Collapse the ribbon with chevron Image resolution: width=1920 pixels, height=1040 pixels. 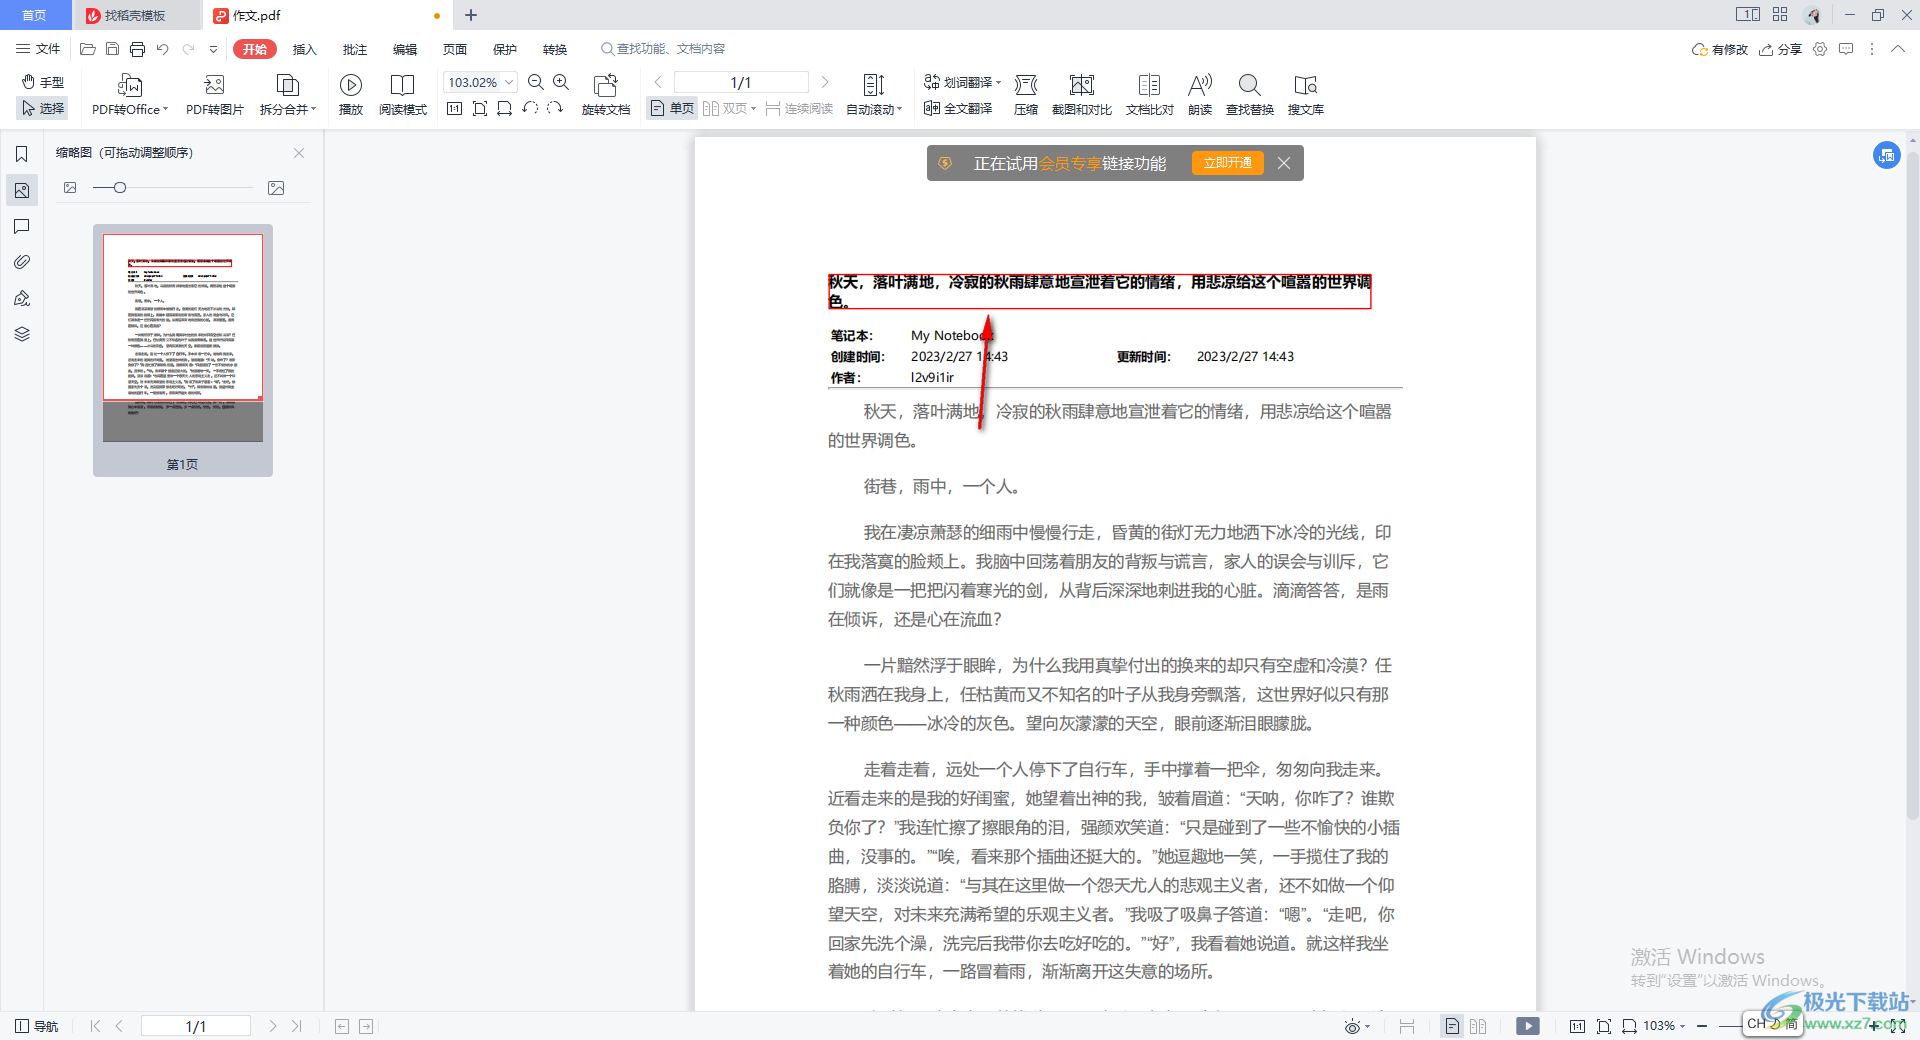1898,49
